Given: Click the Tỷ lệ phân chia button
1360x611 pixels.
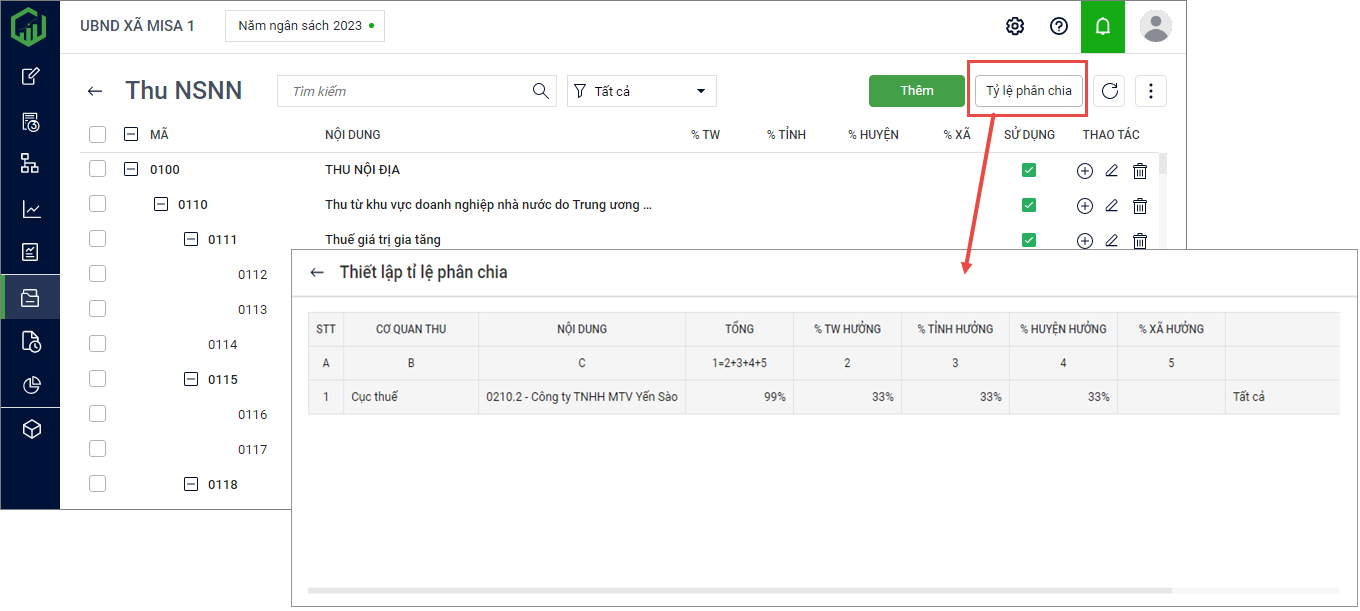Looking at the screenshot, I should [x=1028, y=91].
